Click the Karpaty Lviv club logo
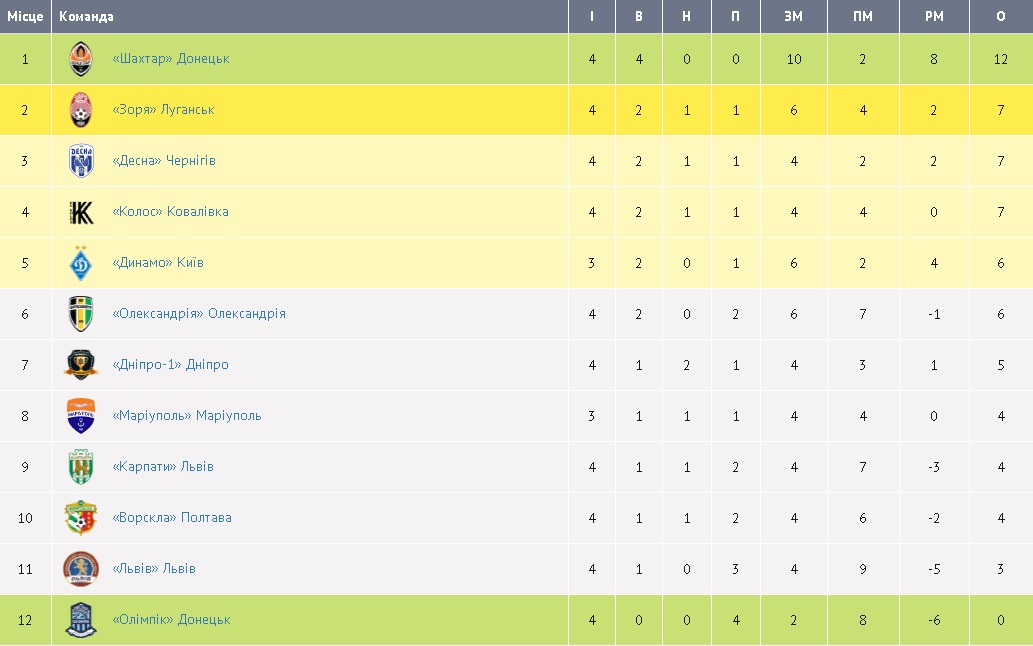Screen dimensions: 1033x646 coord(81,467)
